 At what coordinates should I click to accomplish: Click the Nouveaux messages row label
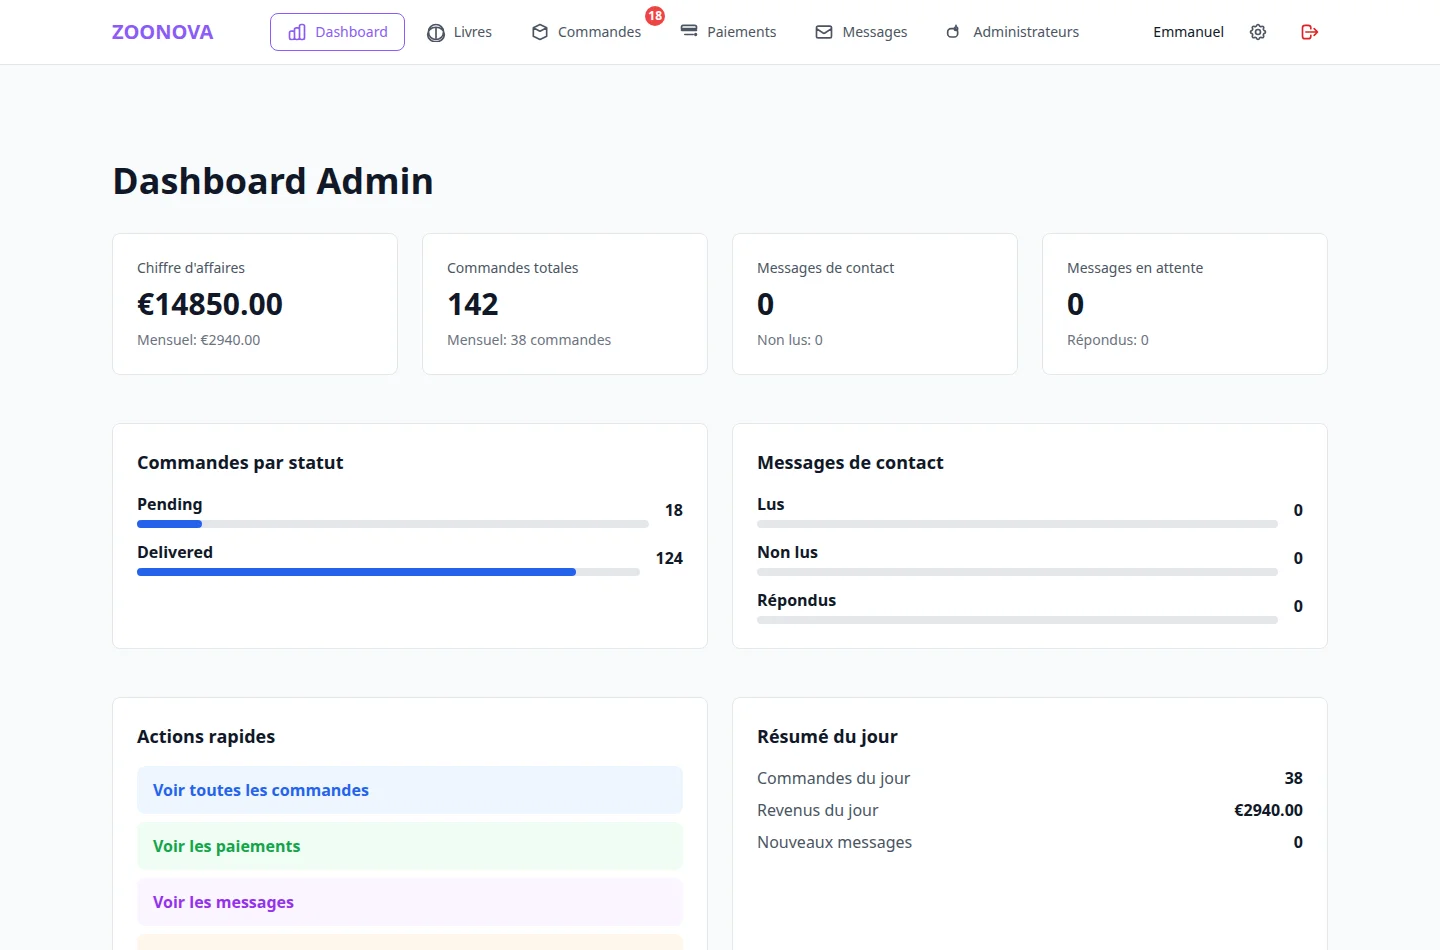point(834,842)
